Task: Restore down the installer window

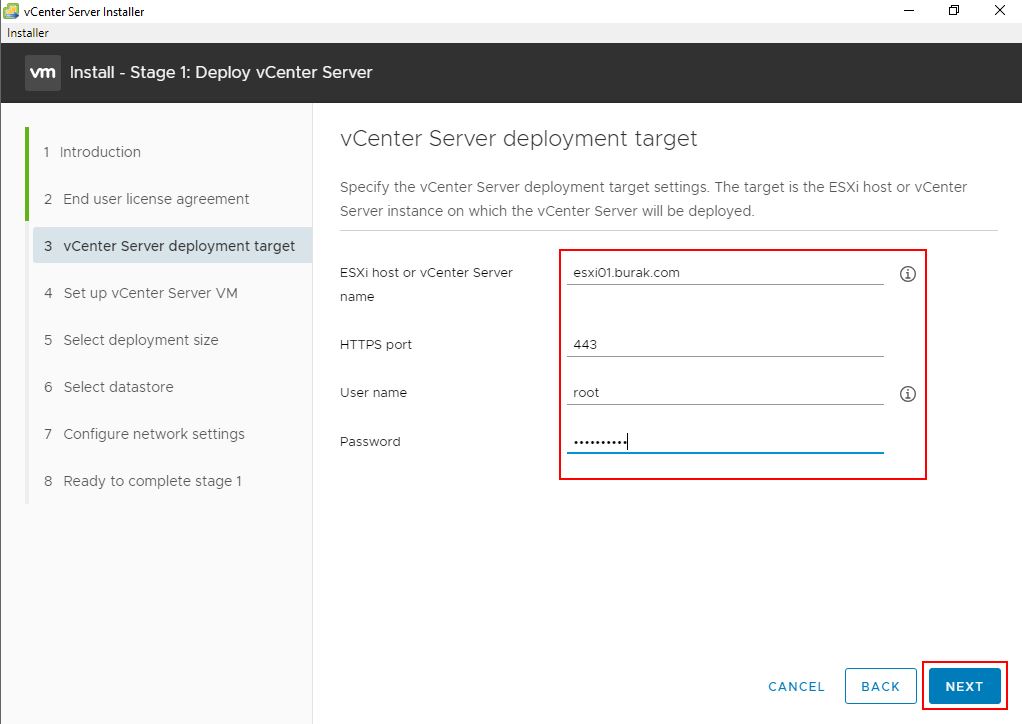Action: 954,10
